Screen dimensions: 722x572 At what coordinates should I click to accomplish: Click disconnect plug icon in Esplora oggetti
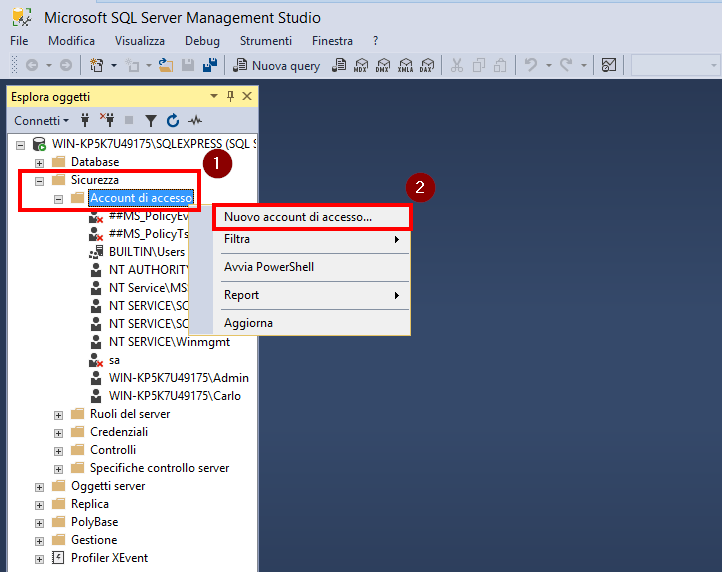pos(107,121)
